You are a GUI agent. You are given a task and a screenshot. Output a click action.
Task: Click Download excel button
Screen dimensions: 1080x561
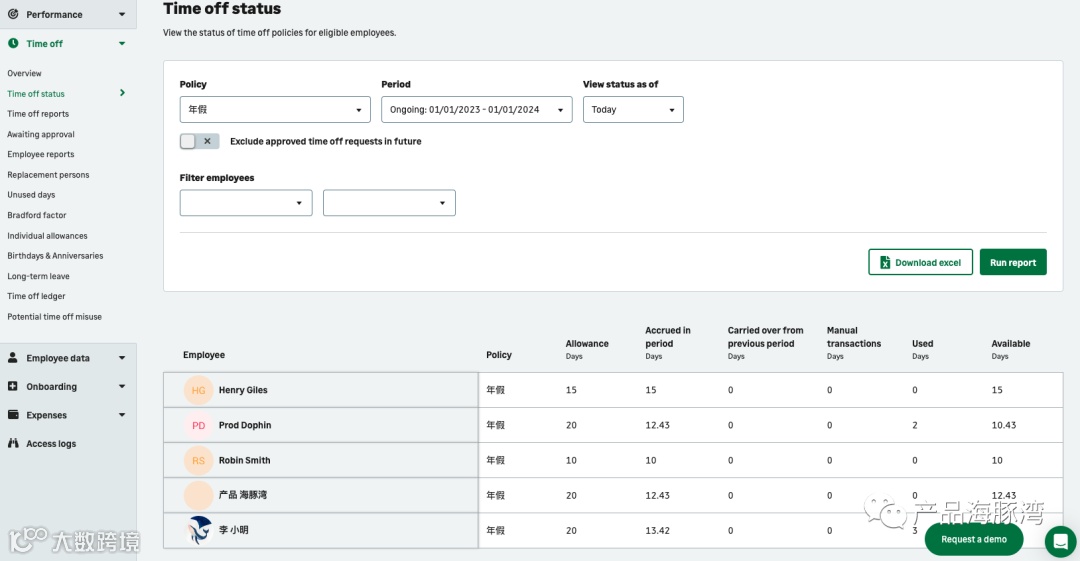click(920, 262)
